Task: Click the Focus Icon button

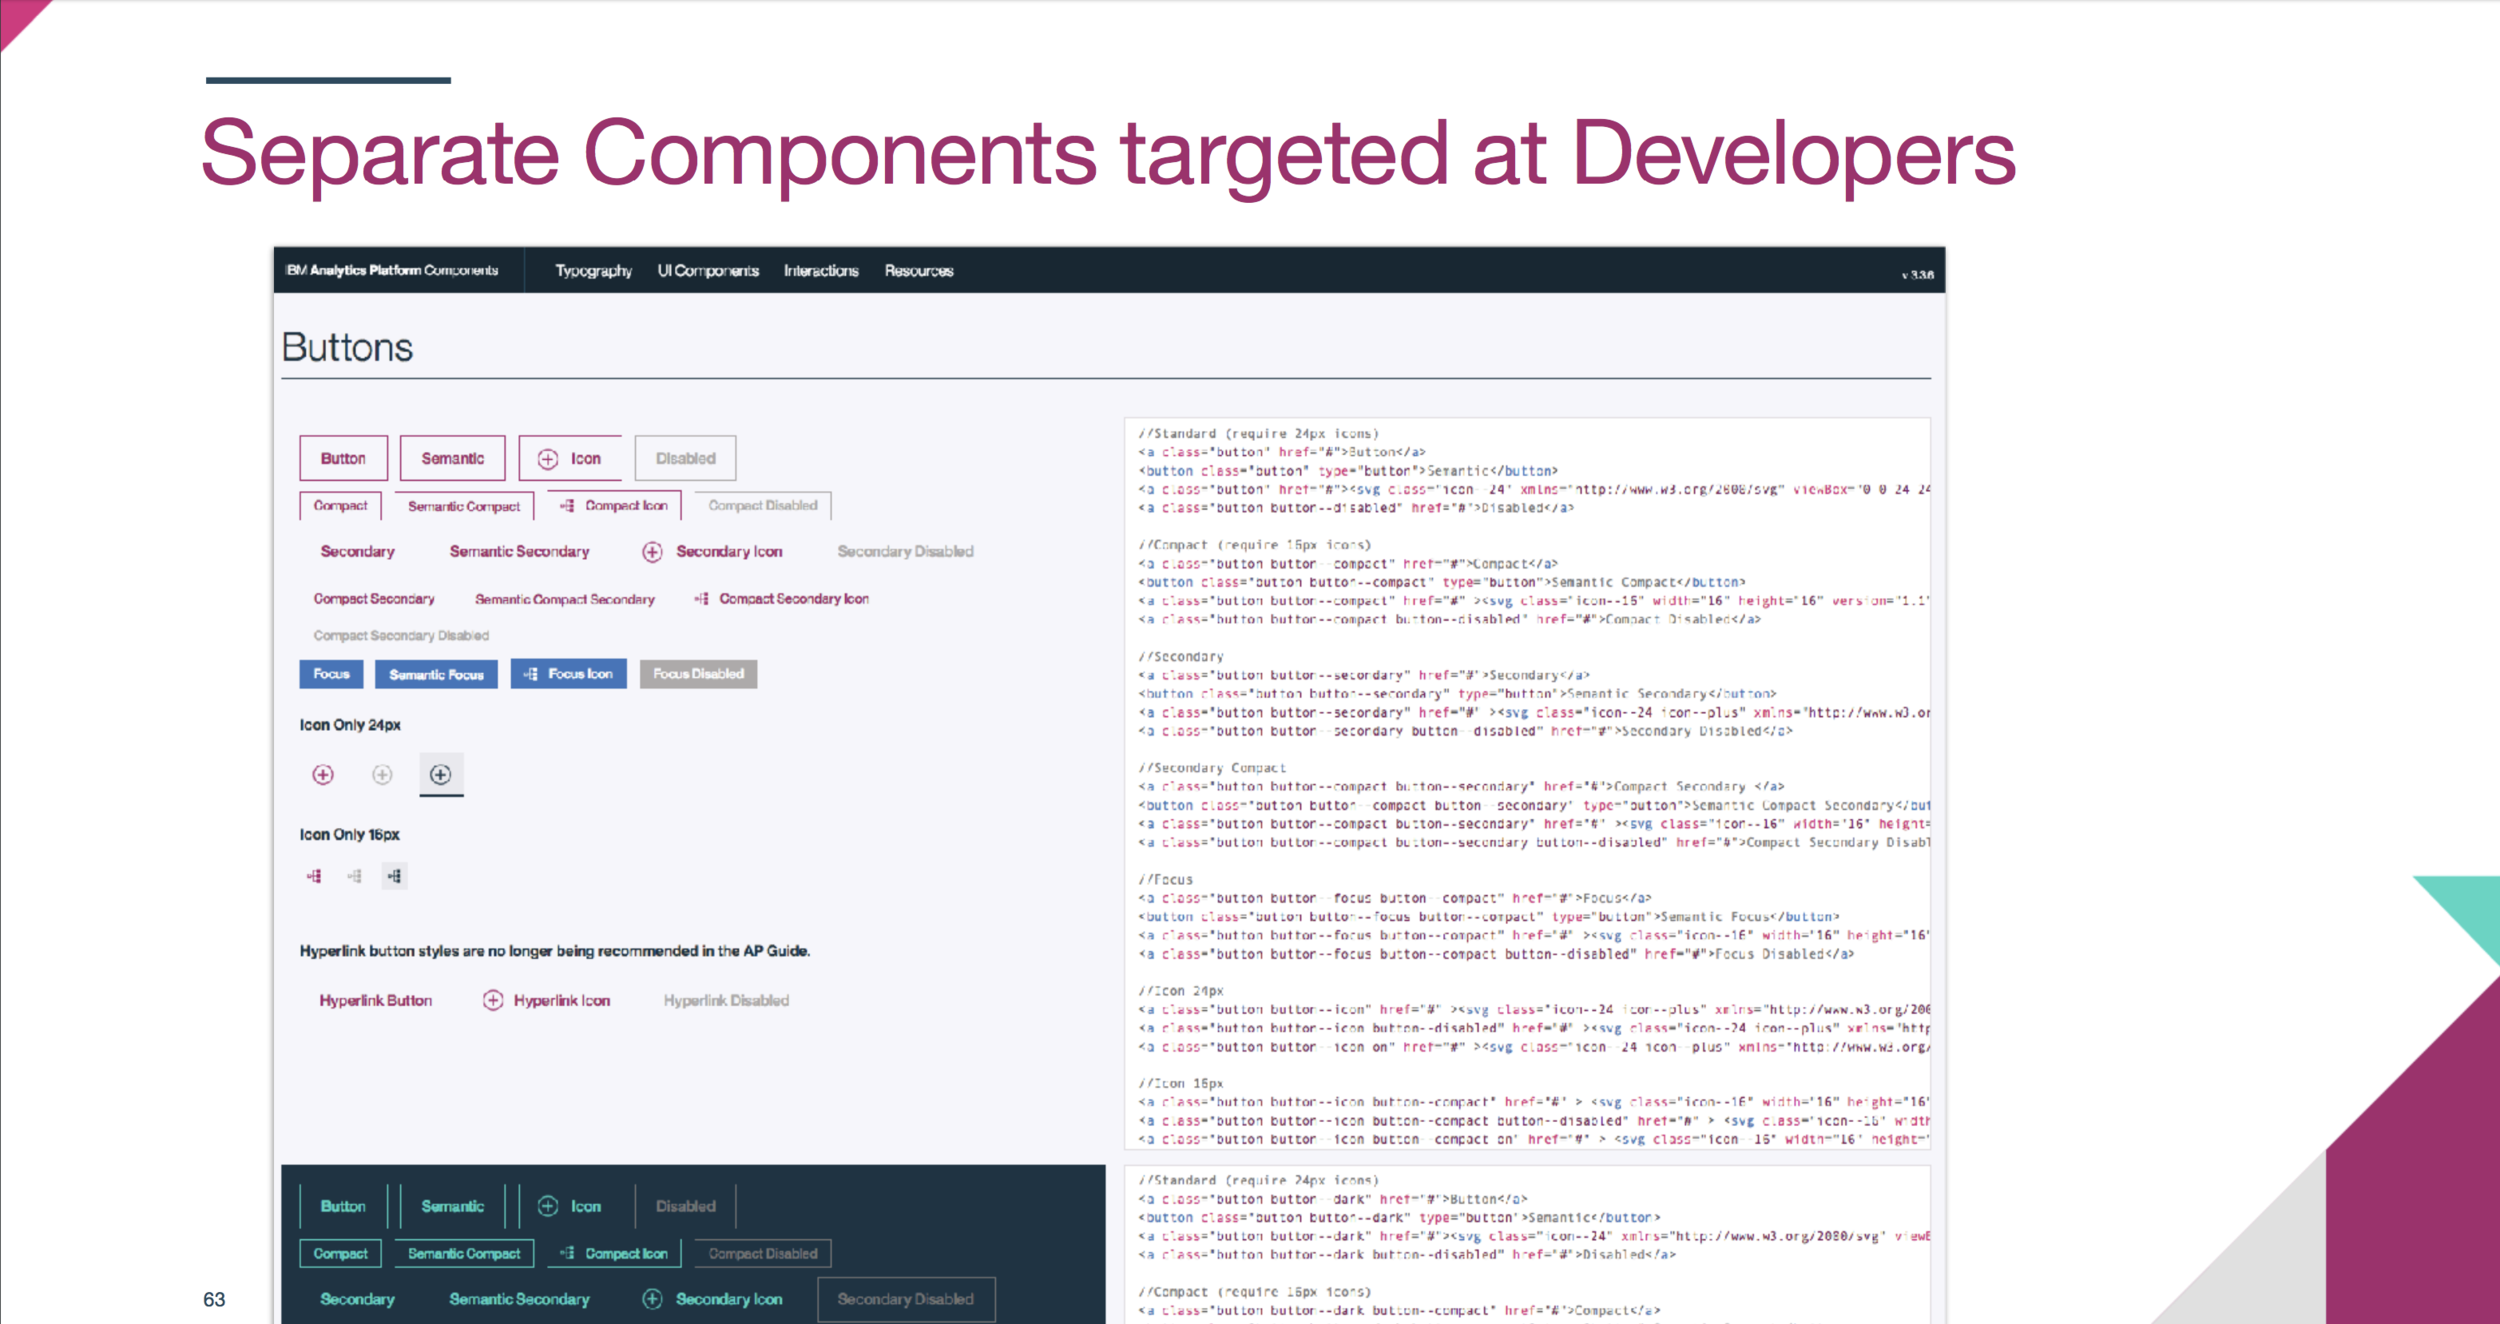Action: click(568, 673)
